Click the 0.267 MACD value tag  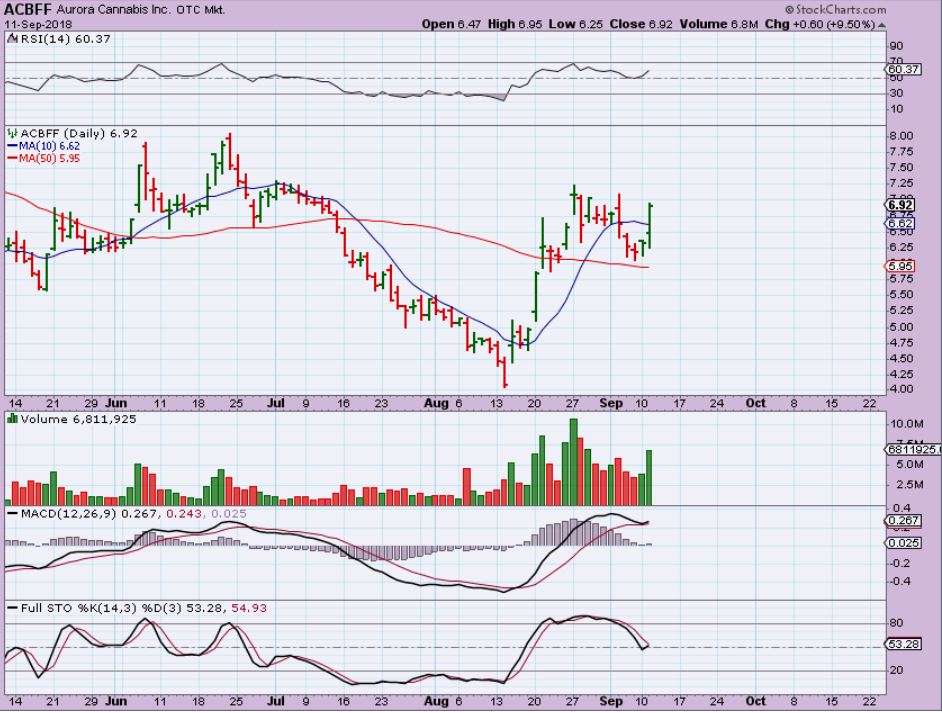point(902,521)
